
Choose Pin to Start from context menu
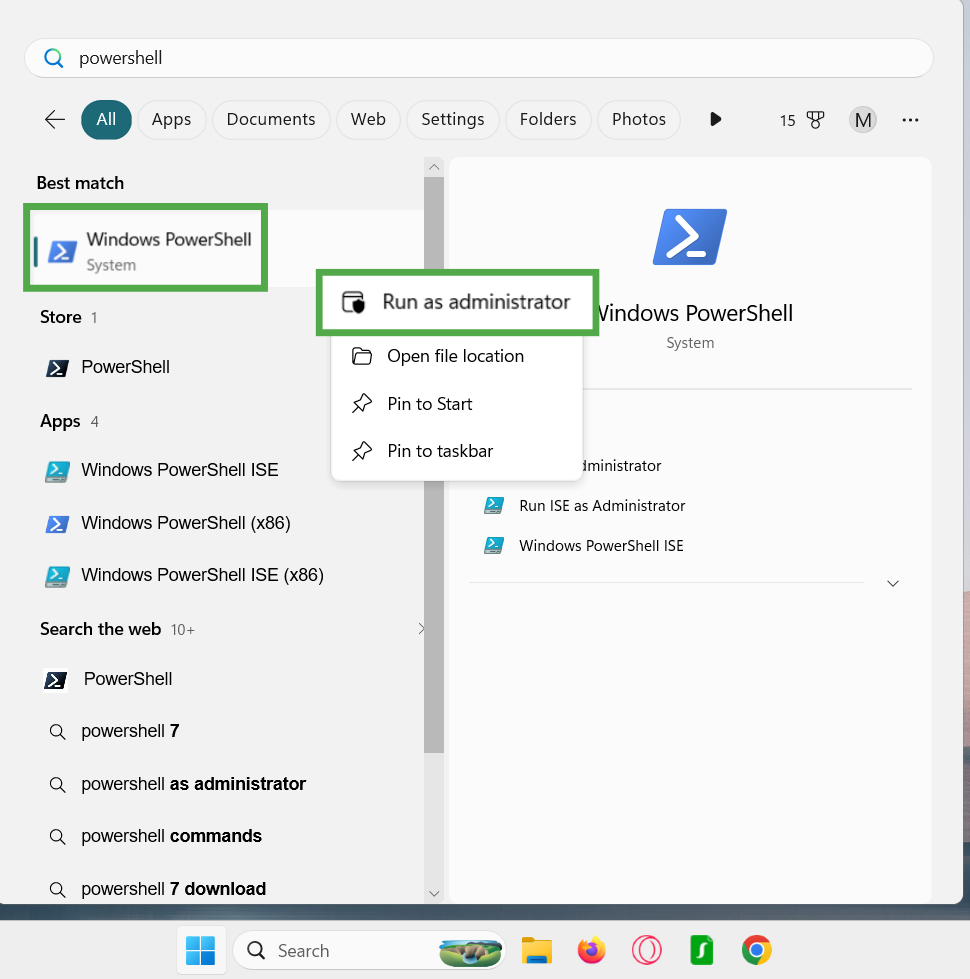pyautogui.click(x=457, y=404)
